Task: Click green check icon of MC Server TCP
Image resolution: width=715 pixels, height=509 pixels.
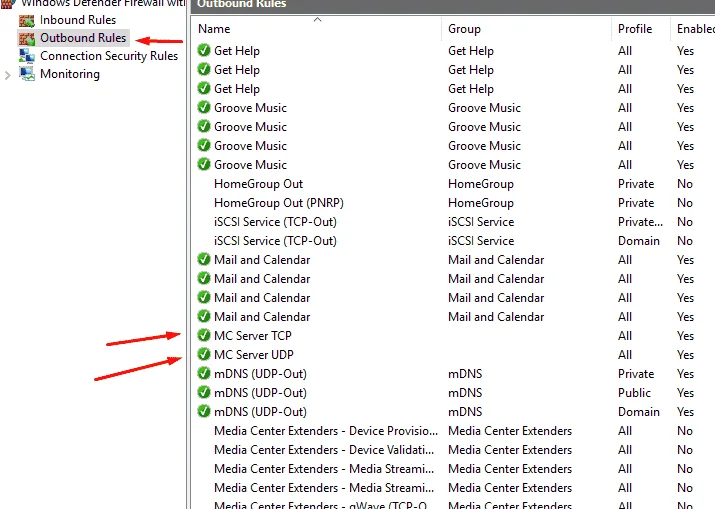Action: (204, 335)
